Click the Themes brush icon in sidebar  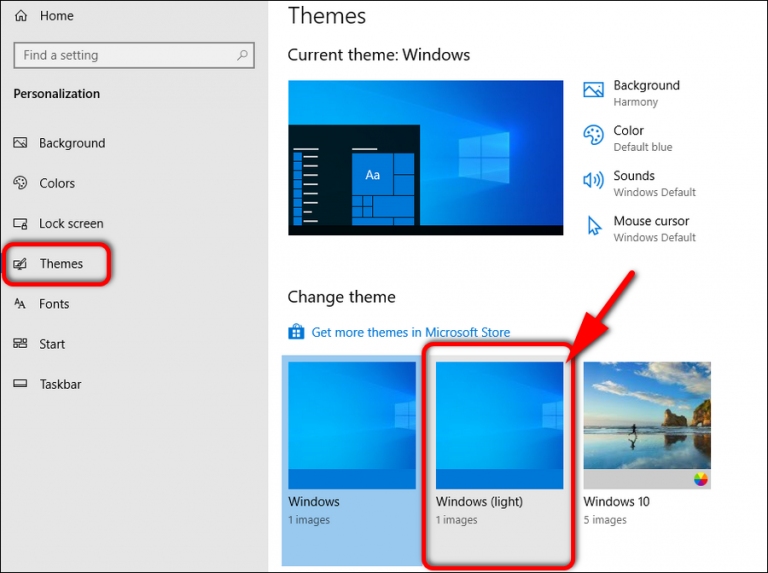pyautogui.click(x=20, y=263)
